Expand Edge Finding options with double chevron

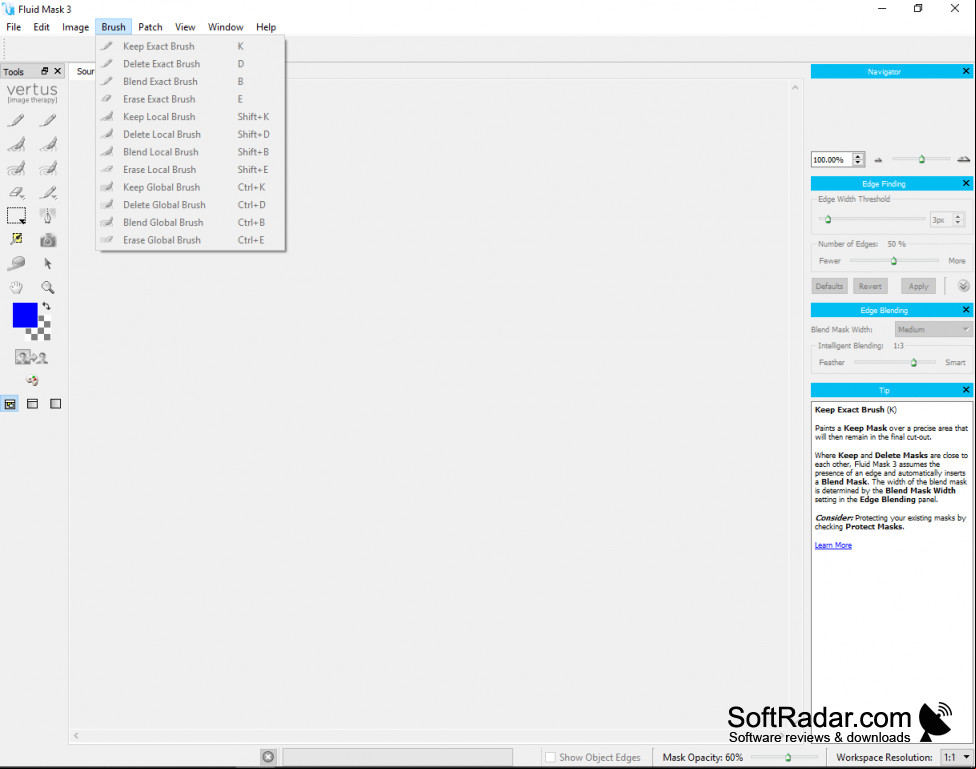pyautogui.click(x=963, y=286)
